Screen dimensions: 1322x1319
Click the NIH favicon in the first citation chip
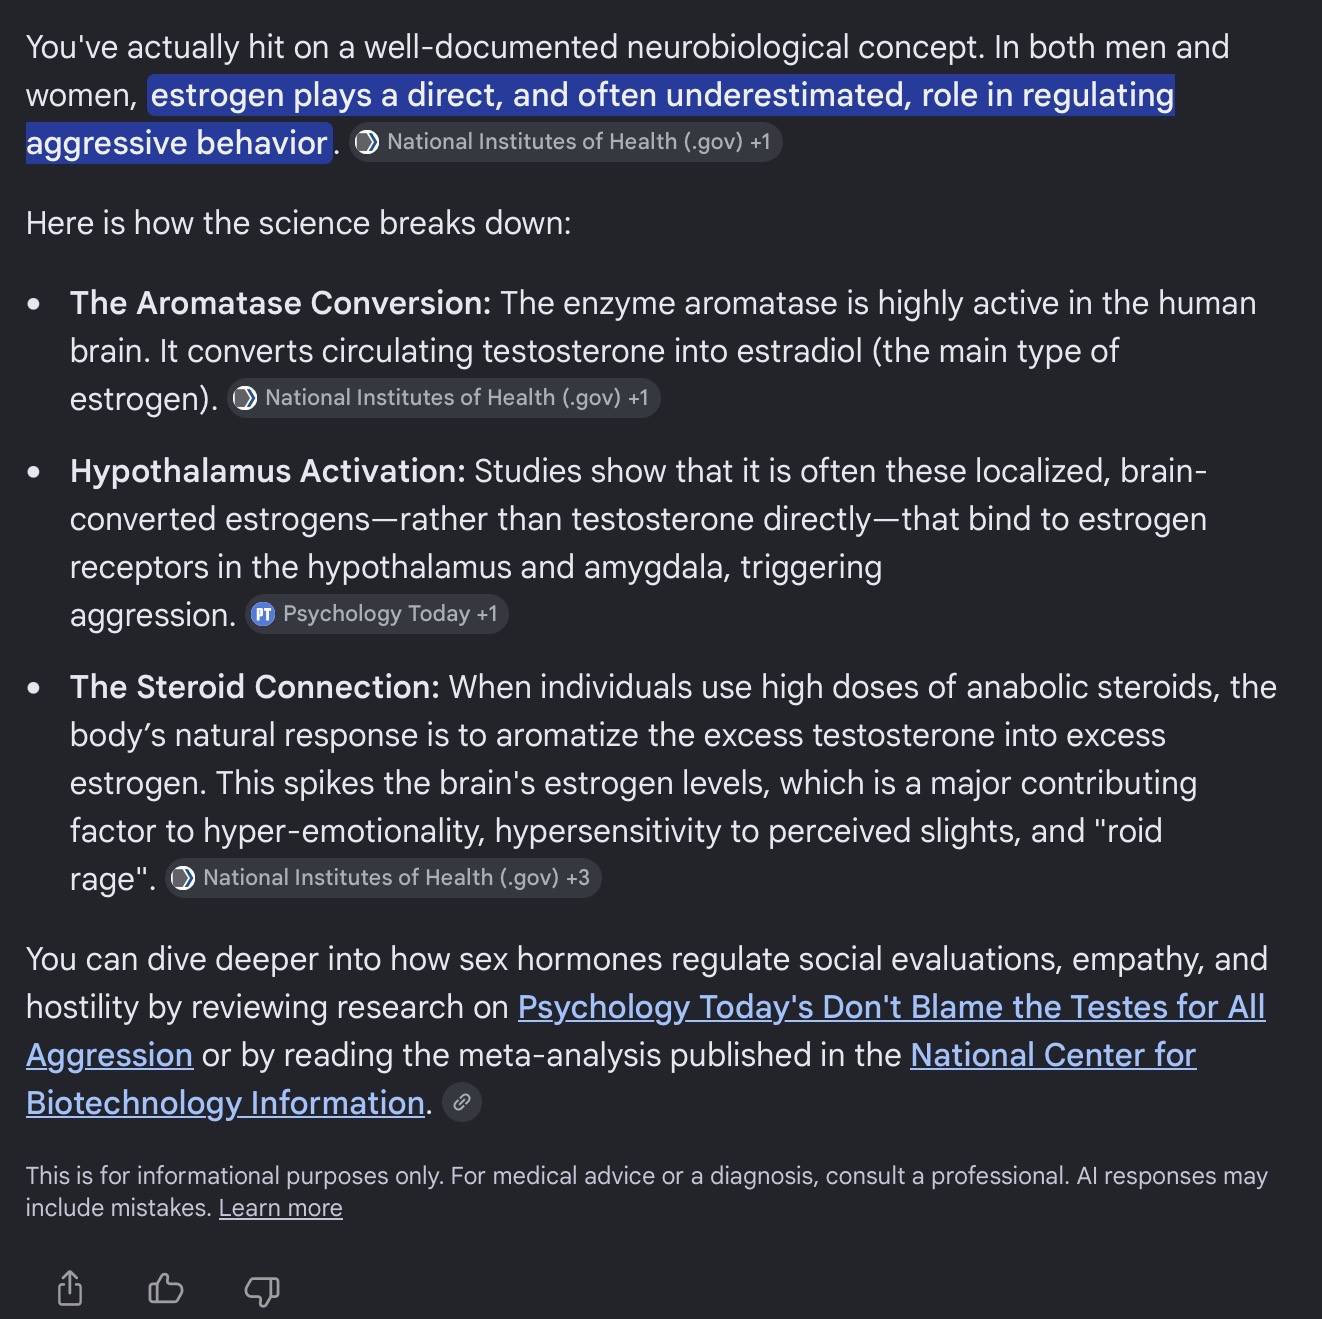pos(367,142)
